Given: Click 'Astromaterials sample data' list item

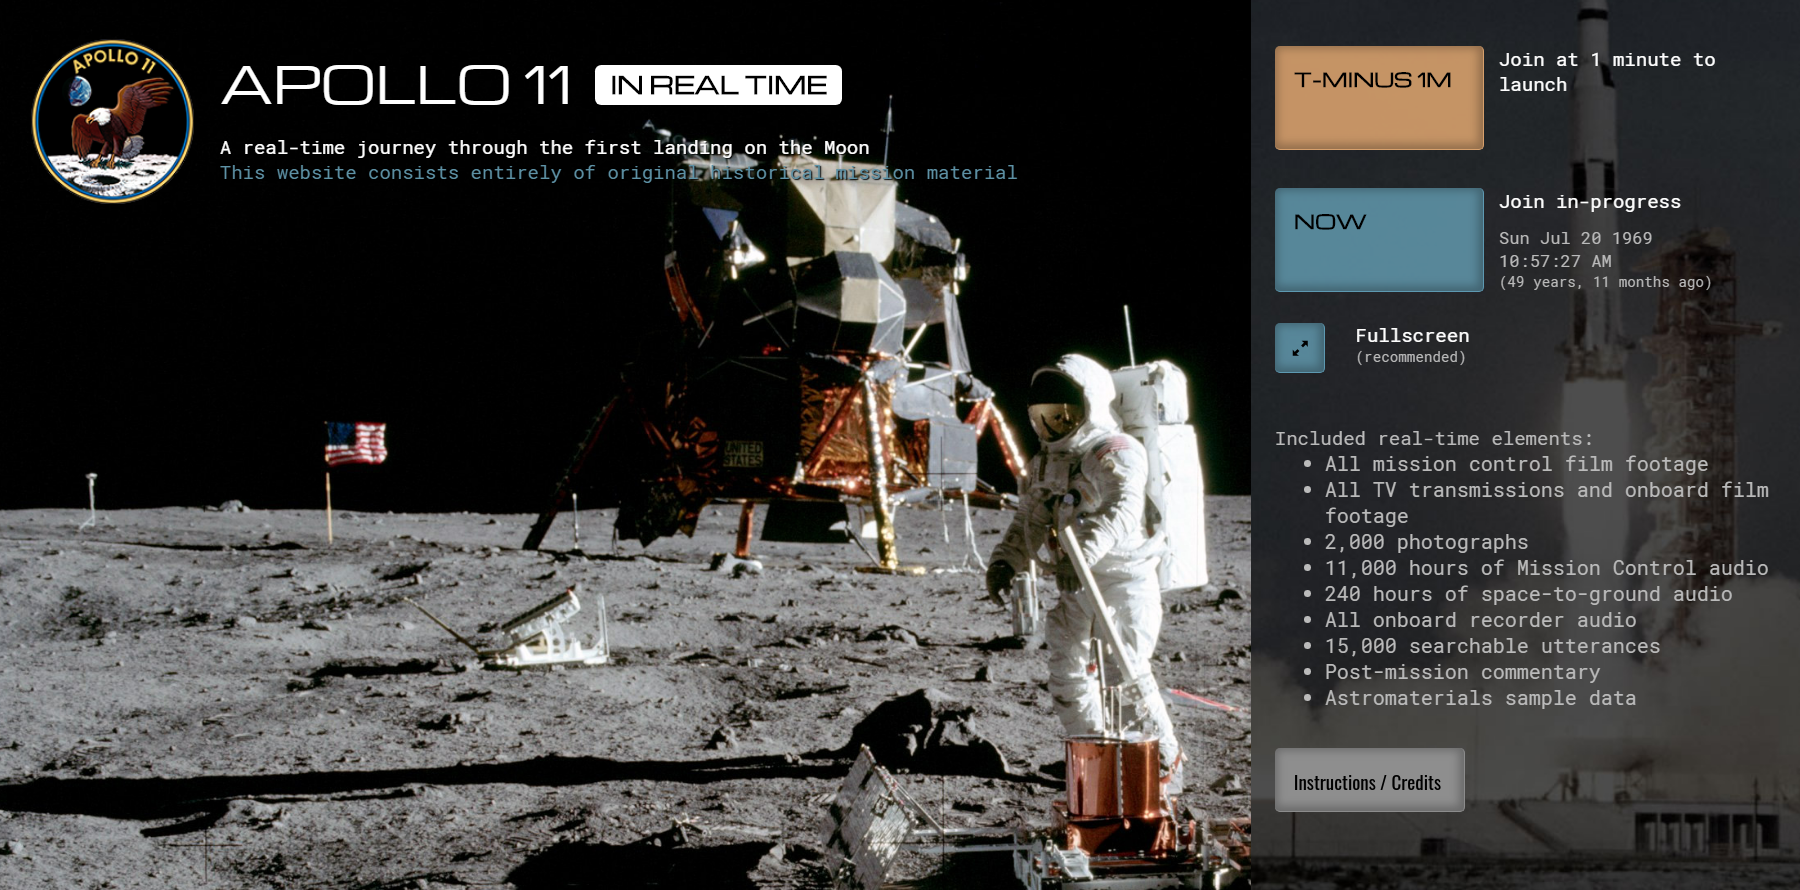Looking at the screenshot, I should pyautogui.click(x=1480, y=698).
